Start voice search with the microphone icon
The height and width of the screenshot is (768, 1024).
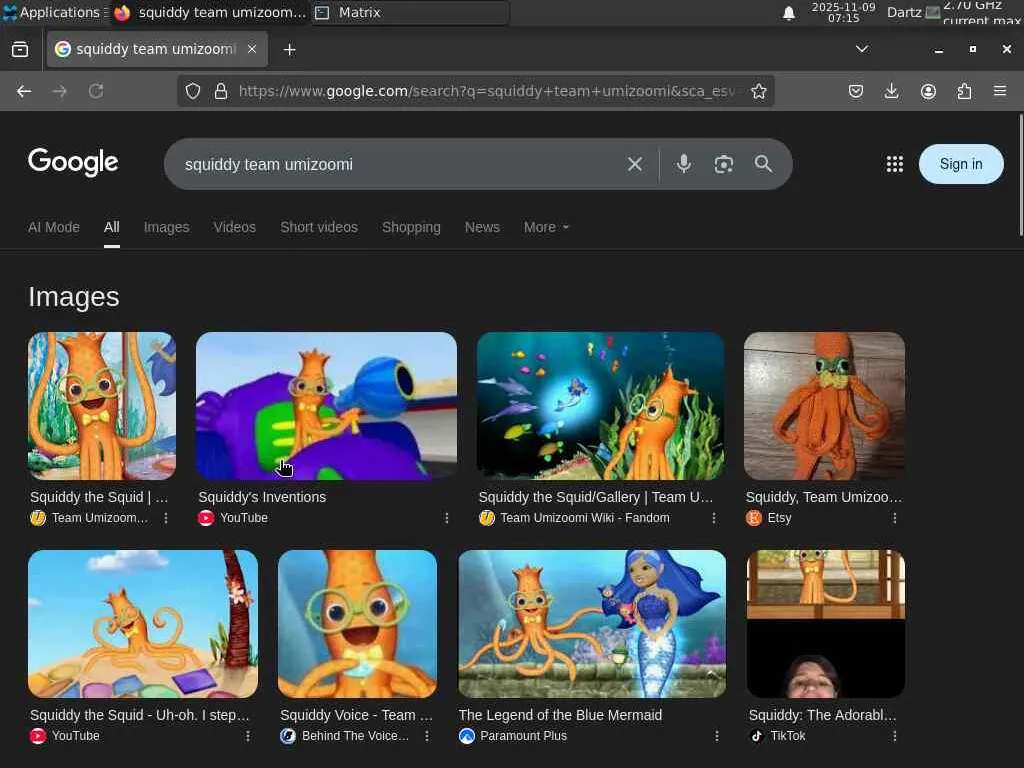tap(684, 164)
